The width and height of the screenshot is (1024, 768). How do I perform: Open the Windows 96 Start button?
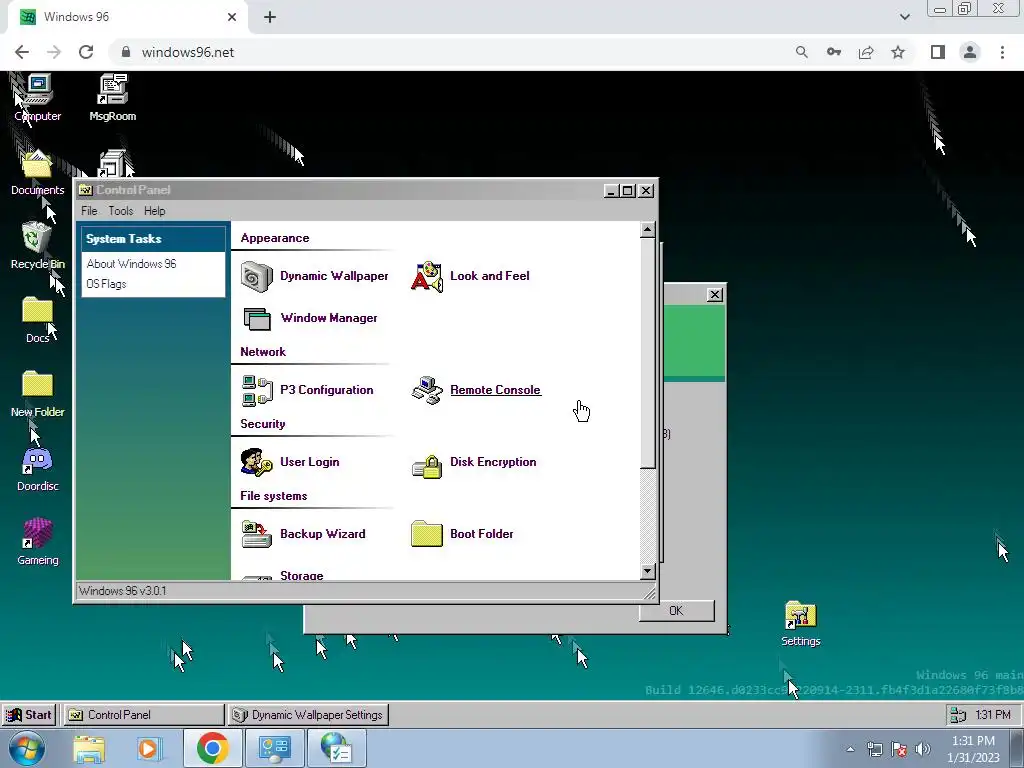(29, 715)
